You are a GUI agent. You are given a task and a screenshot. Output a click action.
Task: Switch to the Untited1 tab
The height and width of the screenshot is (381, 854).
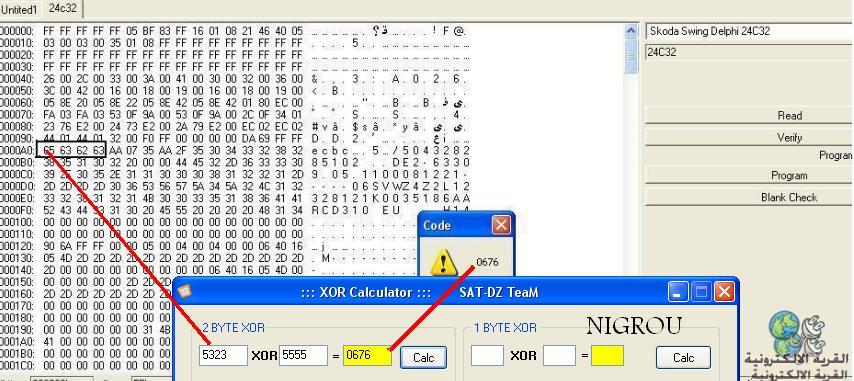pos(20,9)
